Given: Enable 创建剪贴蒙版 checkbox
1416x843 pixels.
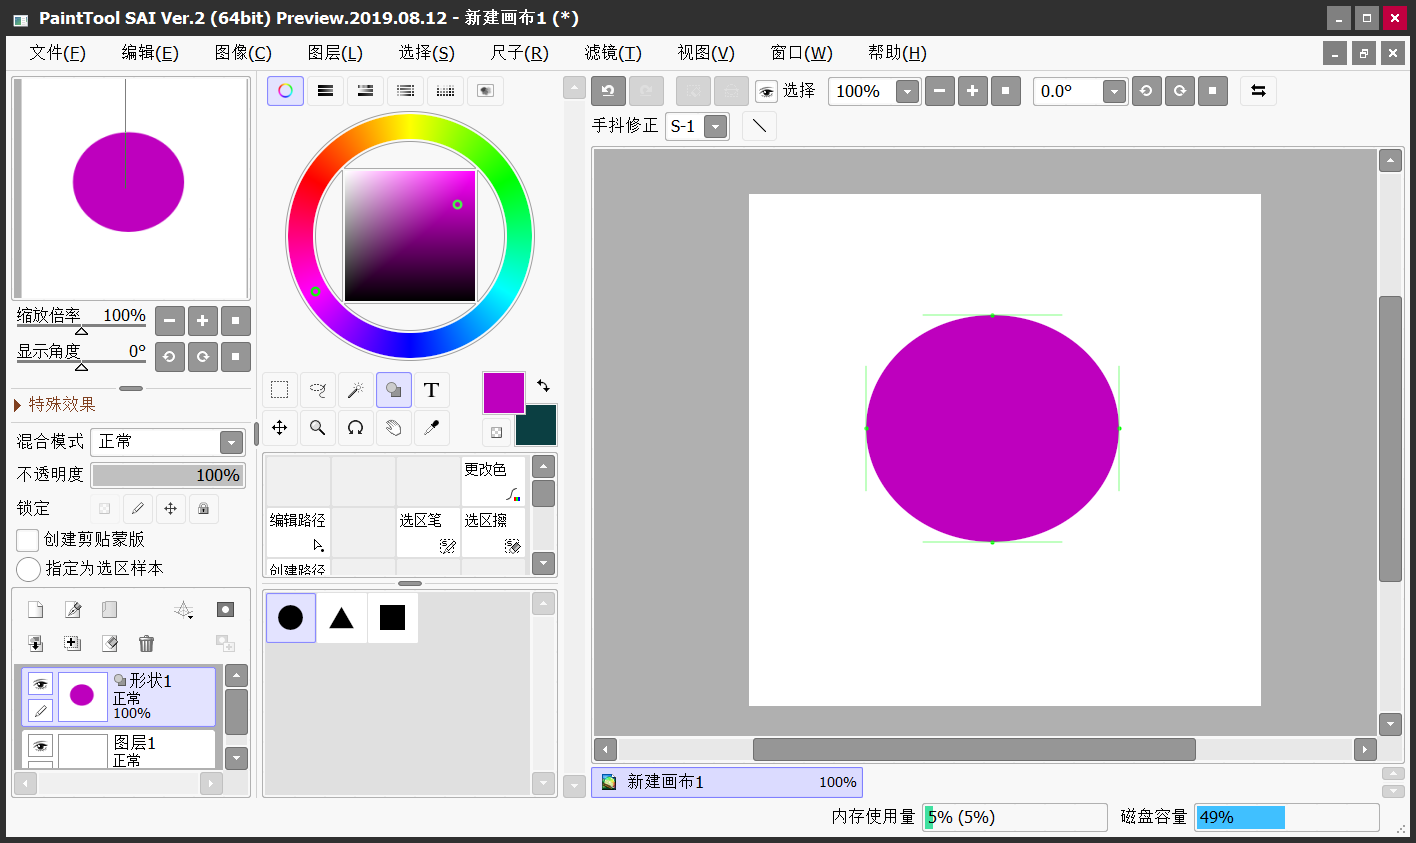Looking at the screenshot, I should [28, 540].
